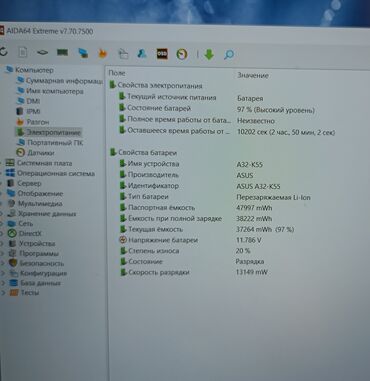Image resolution: width=370 pixels, height=381 pixels.
Task: Select the DirectX category
Action: click(x=24, y=233)
